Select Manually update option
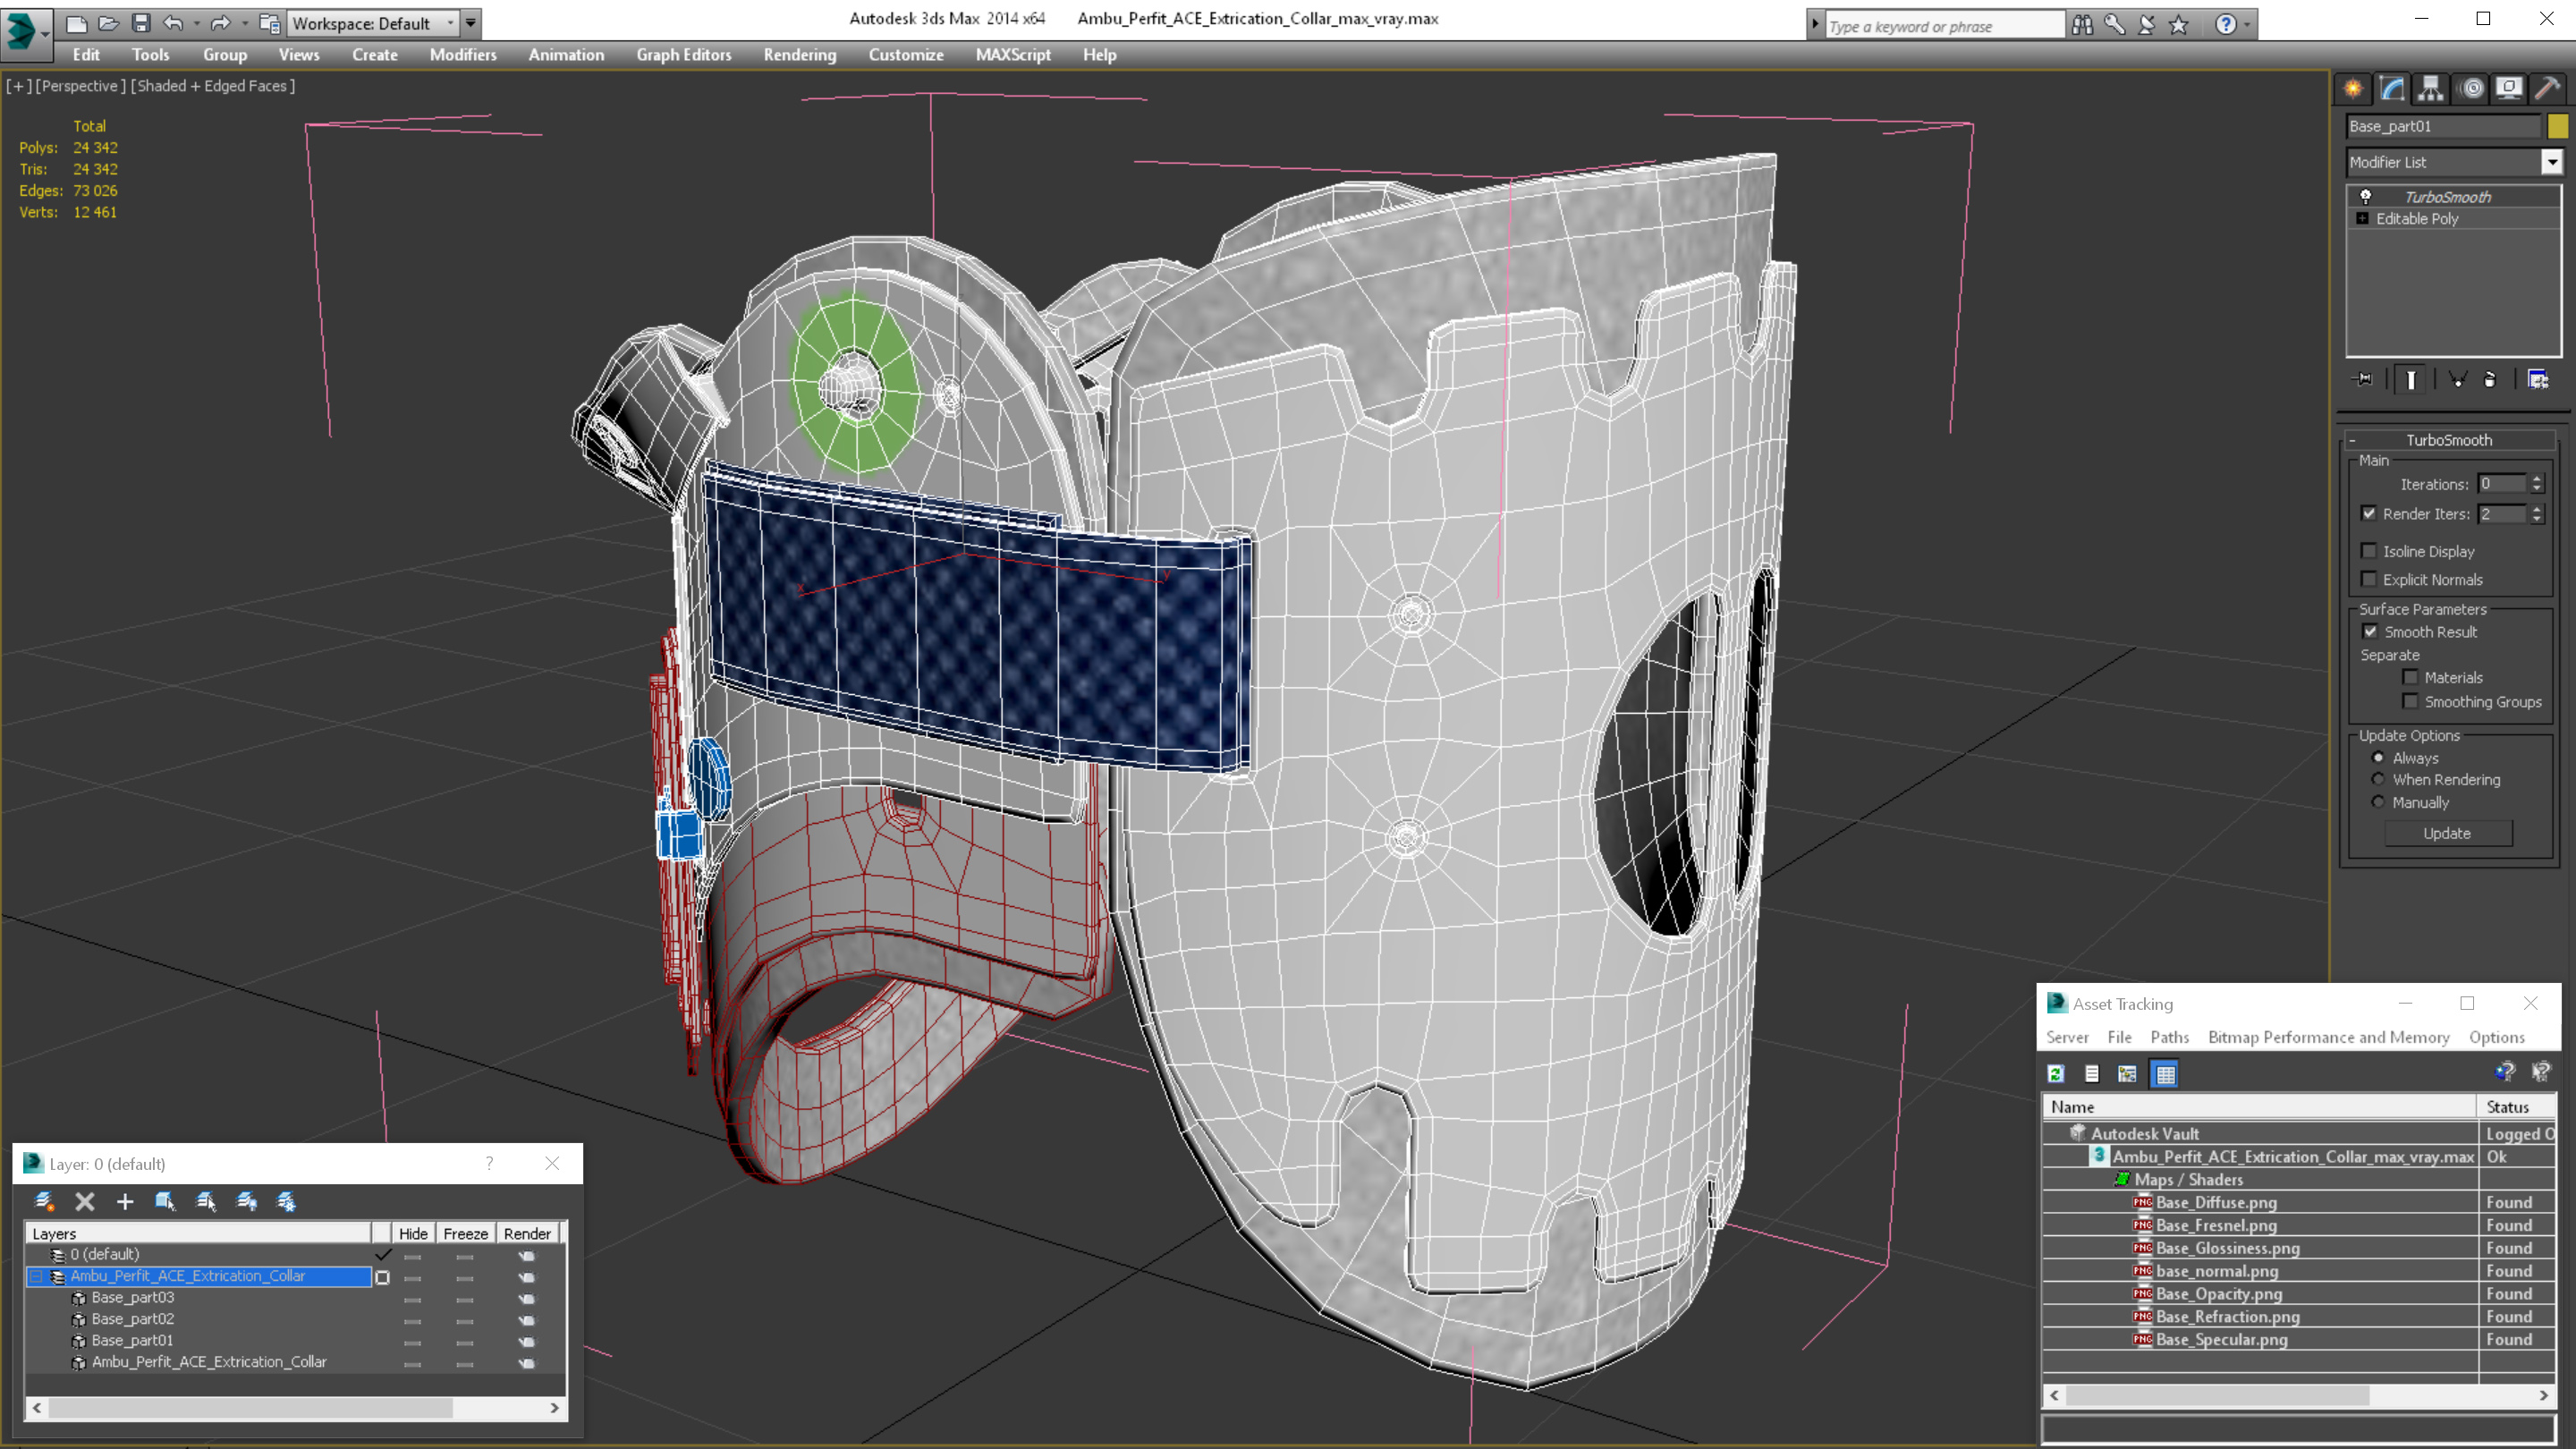The width and height of the screenshot is (2576, 1449). [2378, 802]
